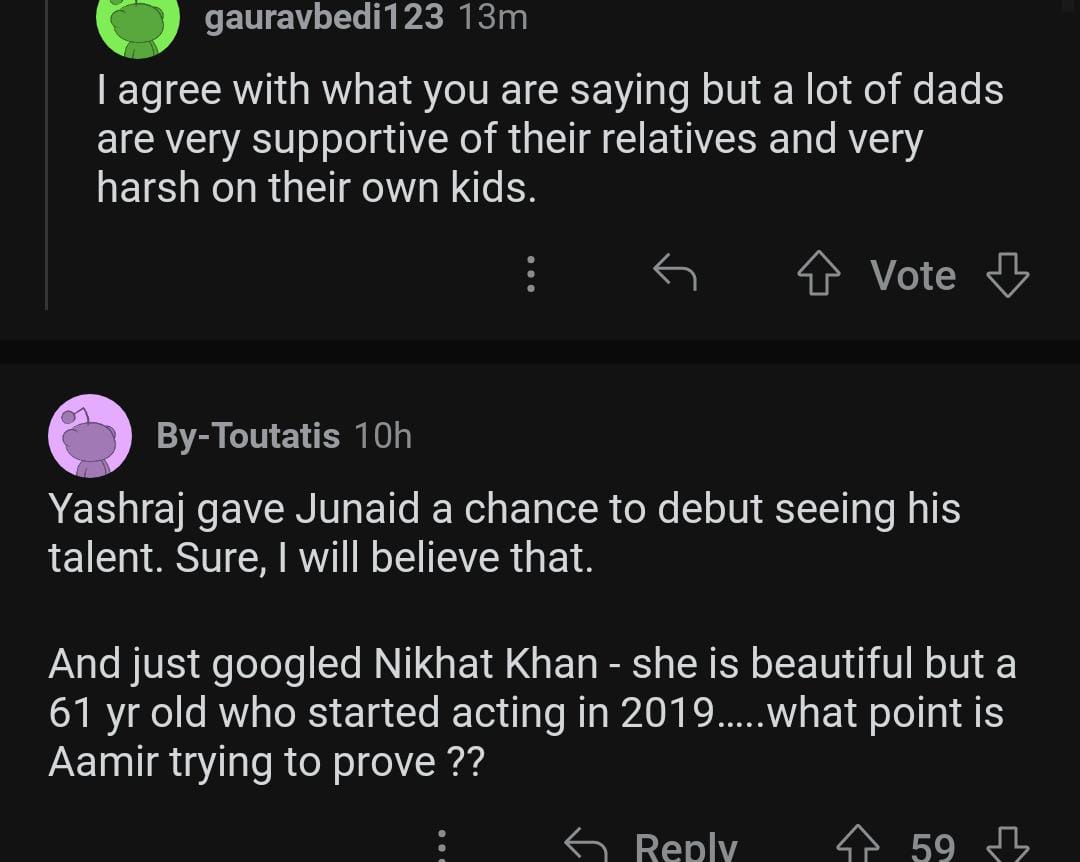This screenshot has height=862, width=1080.
Task: Tap the 13m timestamp
Action: pyautogui.click(x=492, y=18)
